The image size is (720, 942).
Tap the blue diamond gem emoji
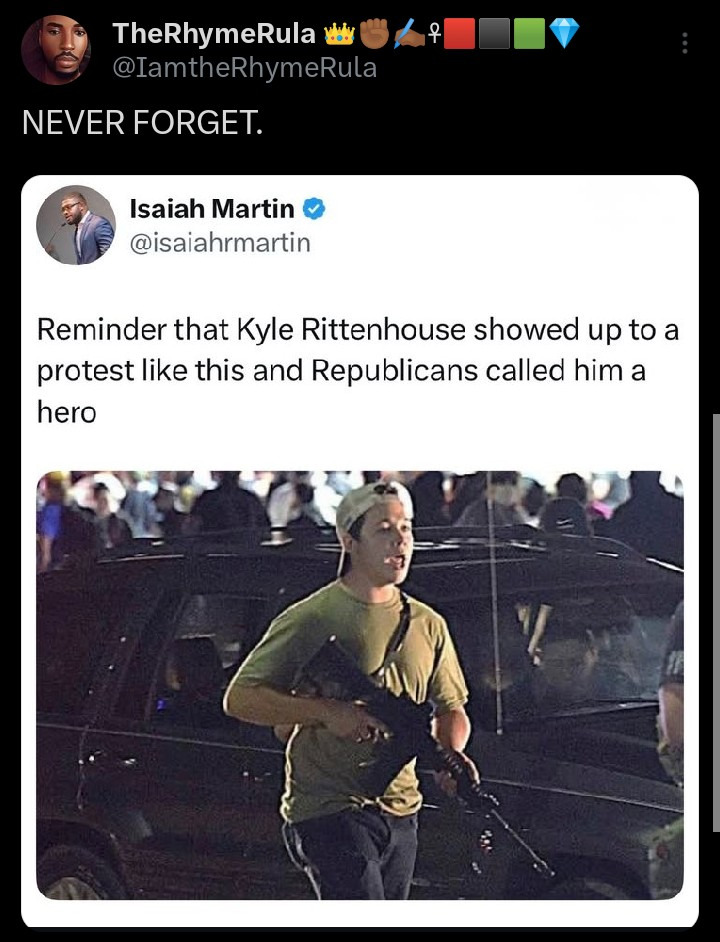pos(565,33)
